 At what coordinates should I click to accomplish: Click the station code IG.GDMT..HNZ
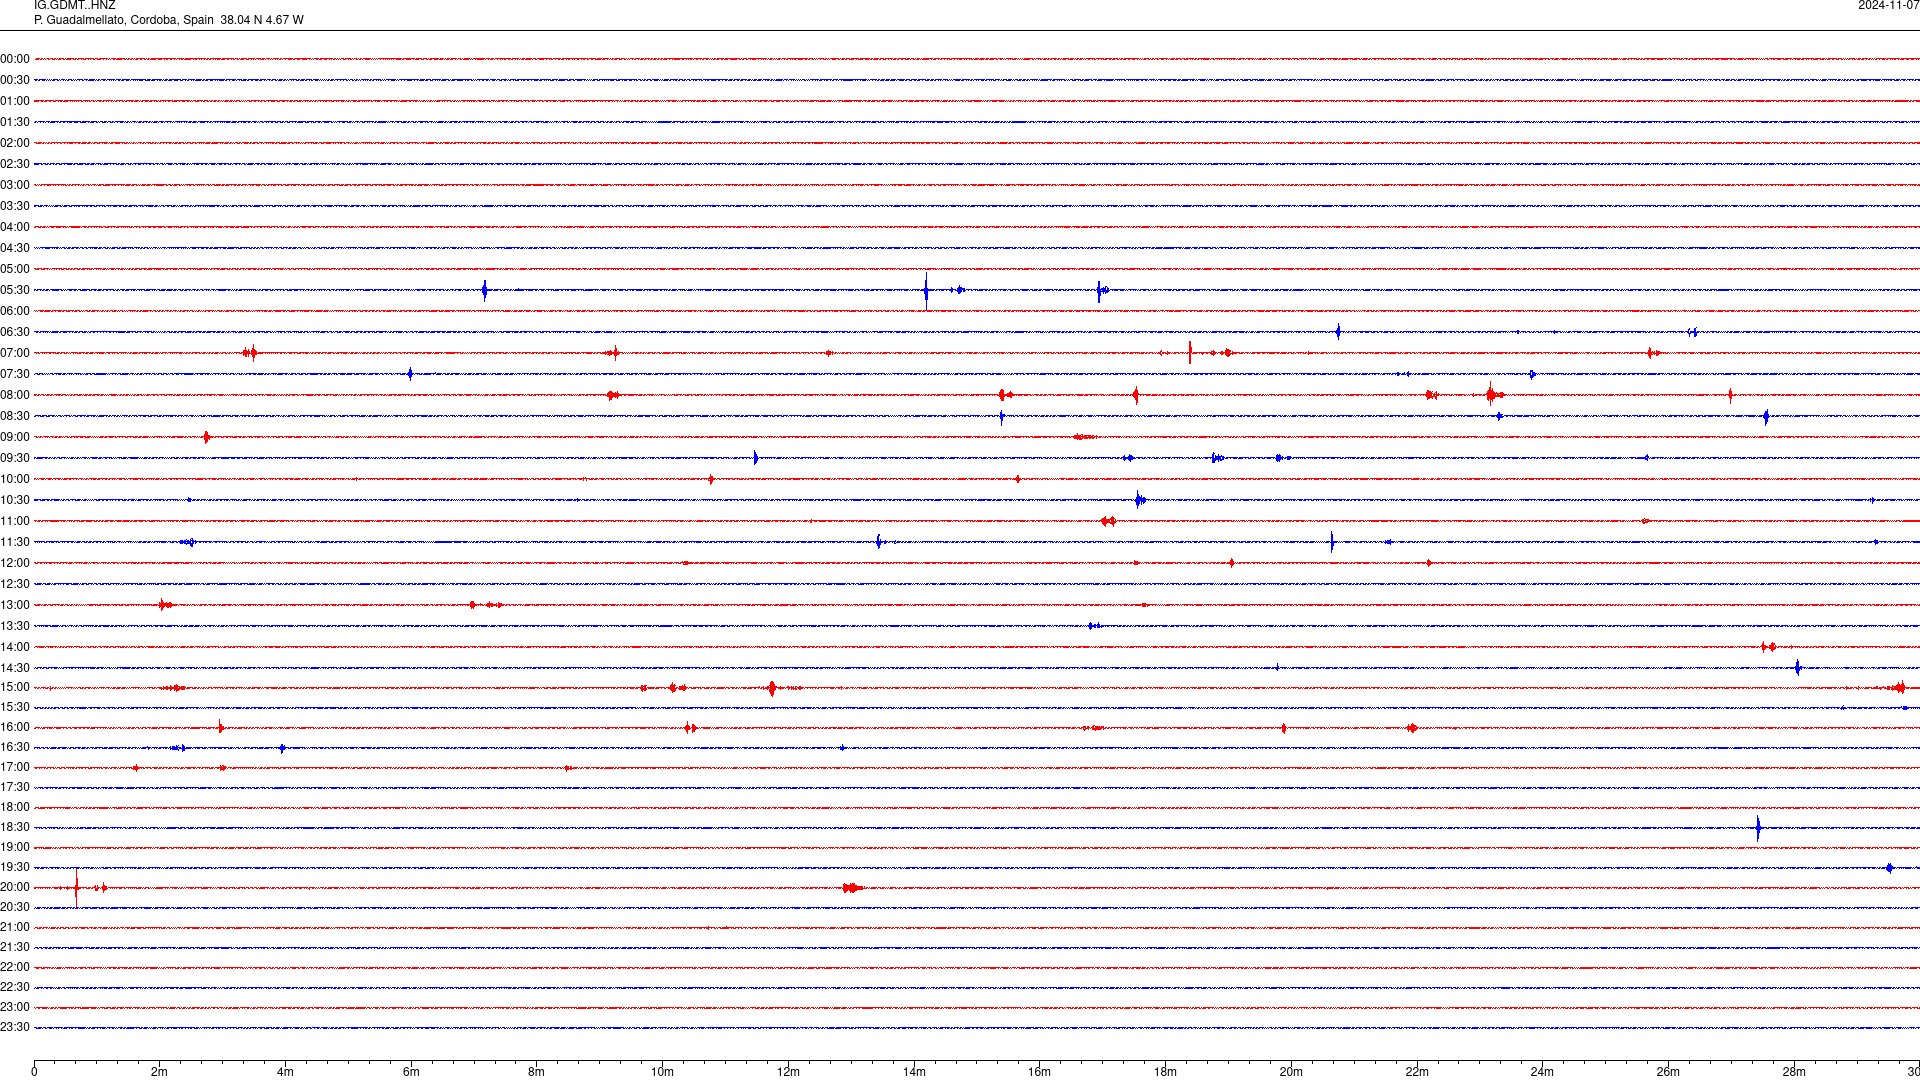(x=74, y=6)
